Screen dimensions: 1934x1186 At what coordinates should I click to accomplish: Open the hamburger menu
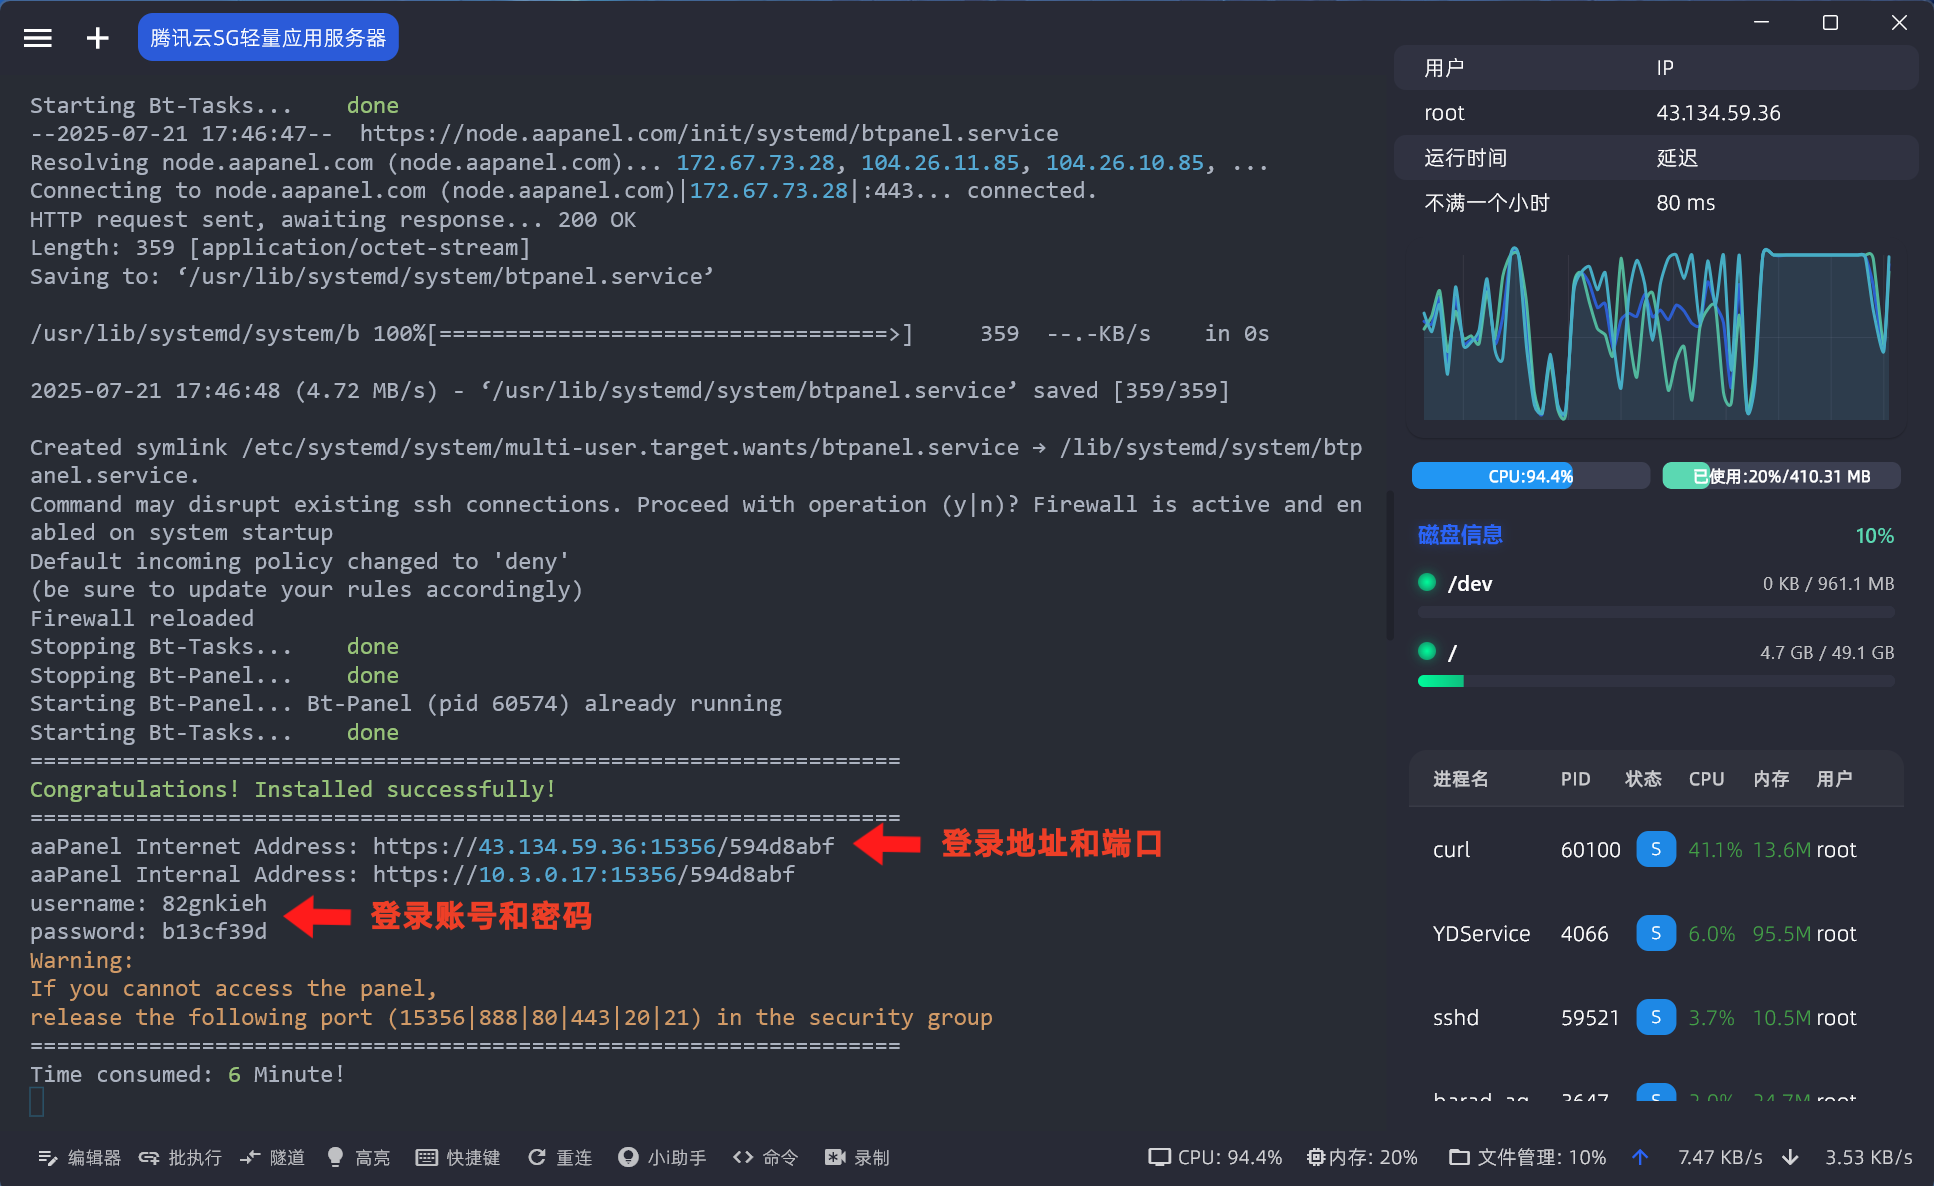pos(38,38)
